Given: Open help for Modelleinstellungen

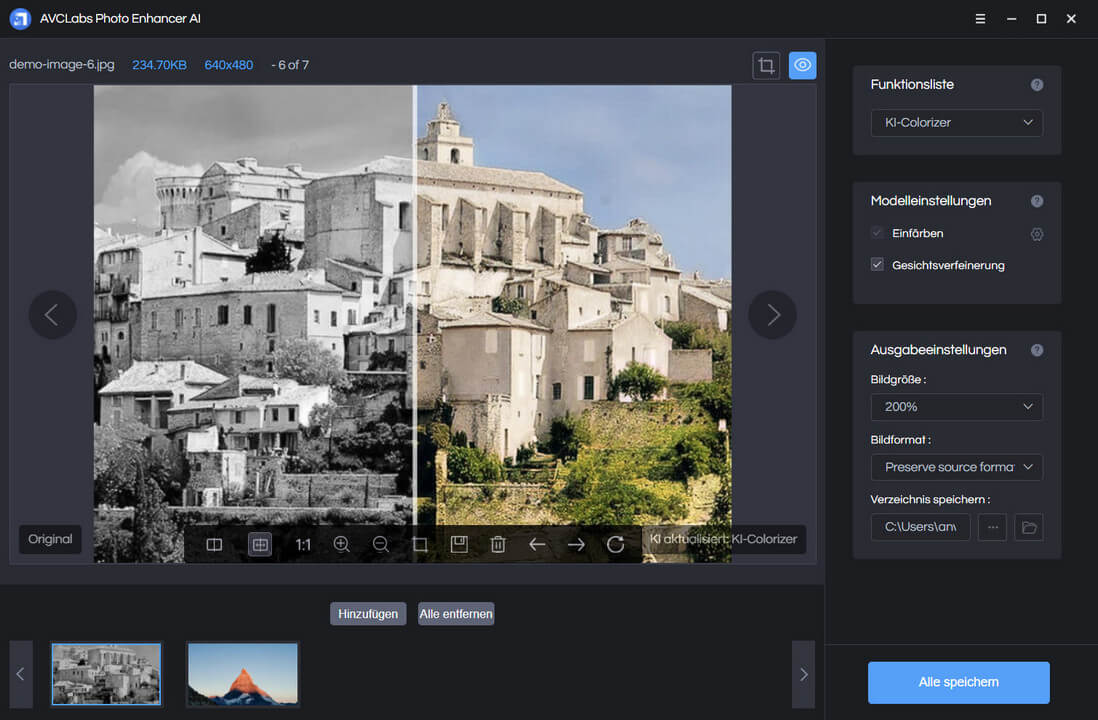Looking at the screenshot, I should point(1037,201).
